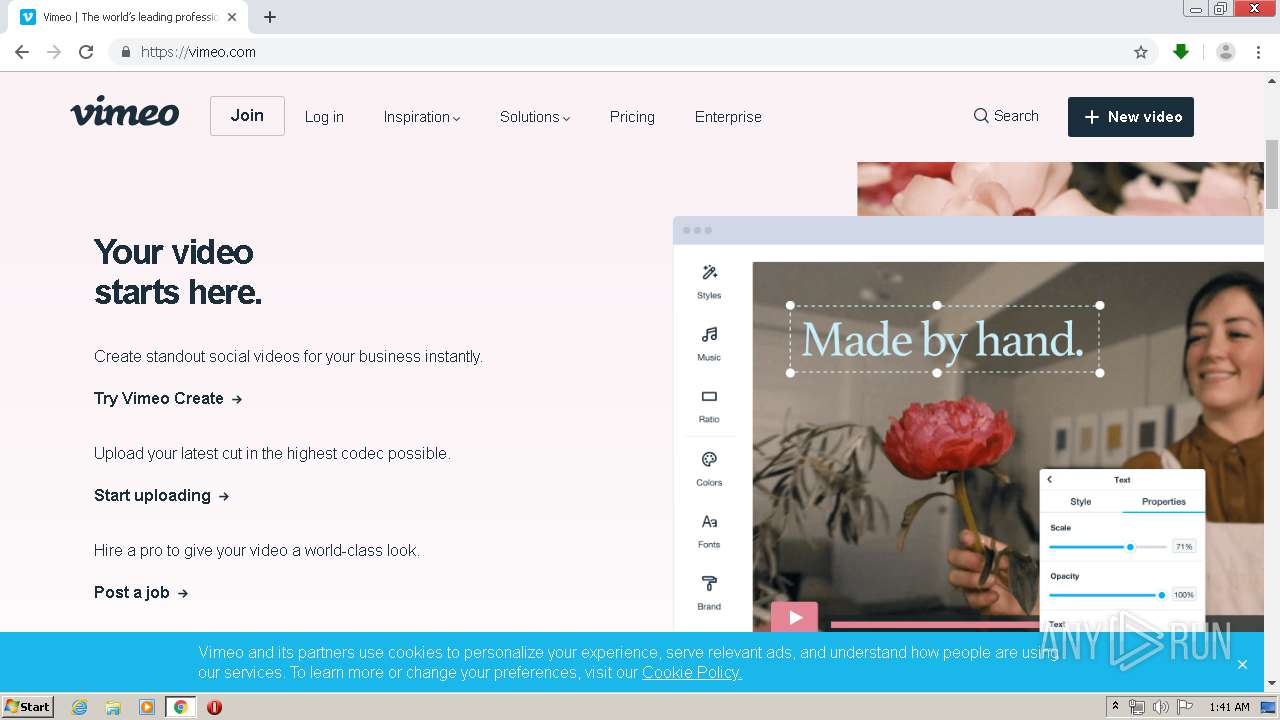Viewport: 1280px width, 720px height.
Task: Open the Pricing page
Action: coord(632,117)
